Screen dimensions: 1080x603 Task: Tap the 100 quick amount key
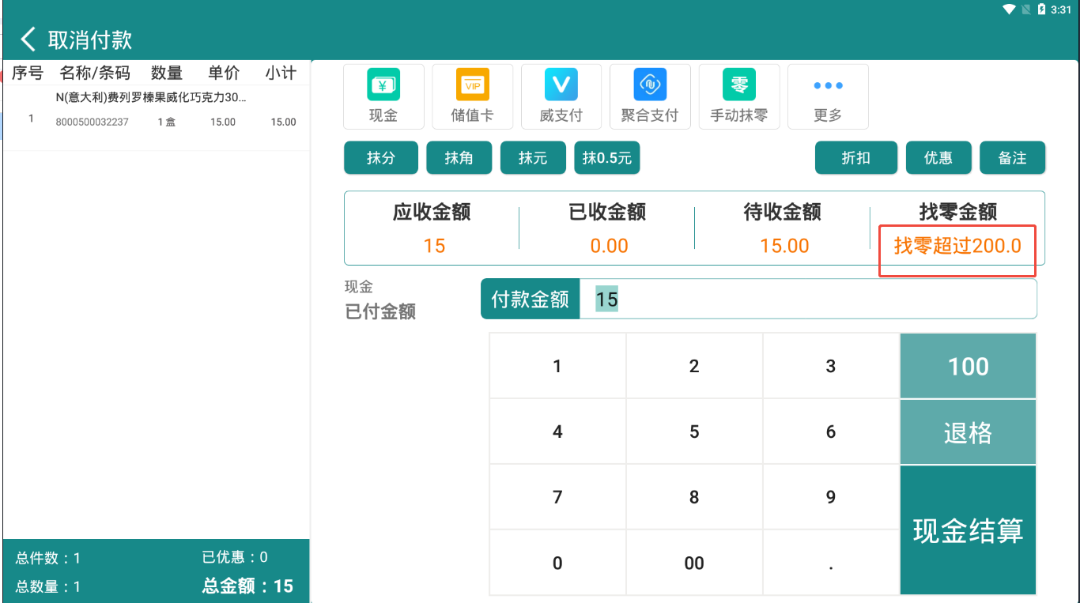coord(968,366)
